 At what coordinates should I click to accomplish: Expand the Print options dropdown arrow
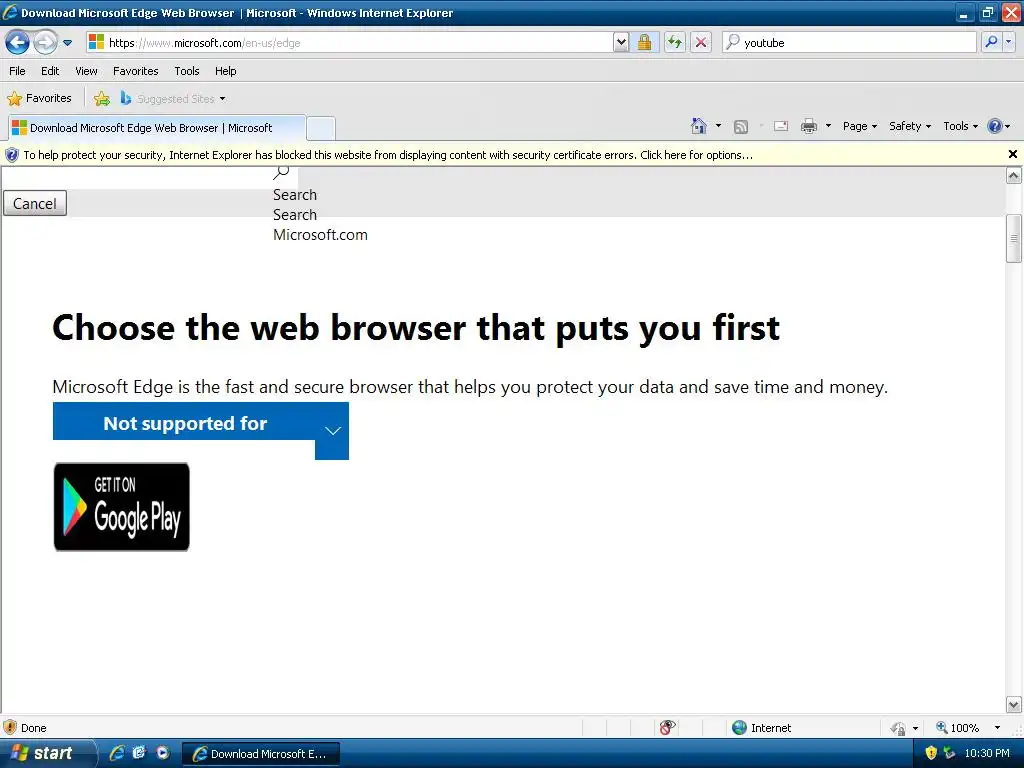(828, 126)
